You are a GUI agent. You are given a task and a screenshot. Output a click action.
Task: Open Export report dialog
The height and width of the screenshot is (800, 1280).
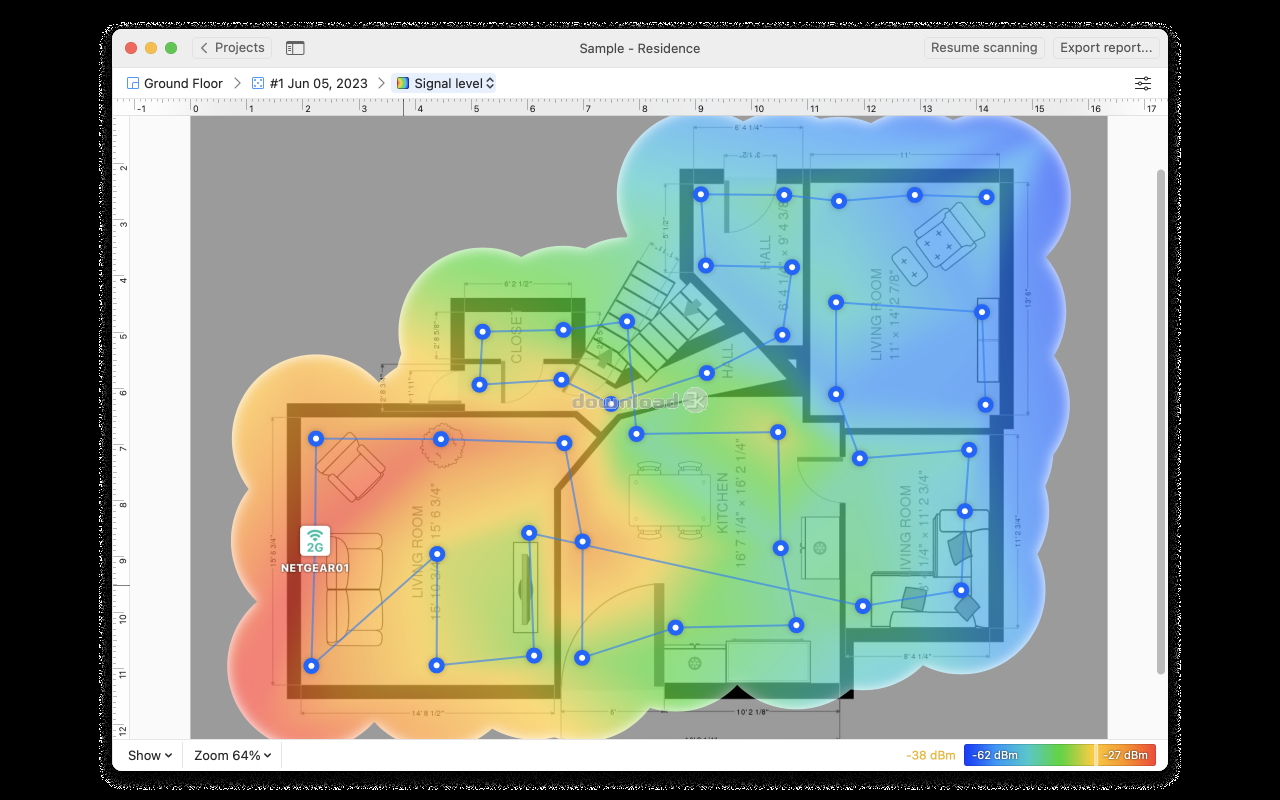pos(1106,48)
